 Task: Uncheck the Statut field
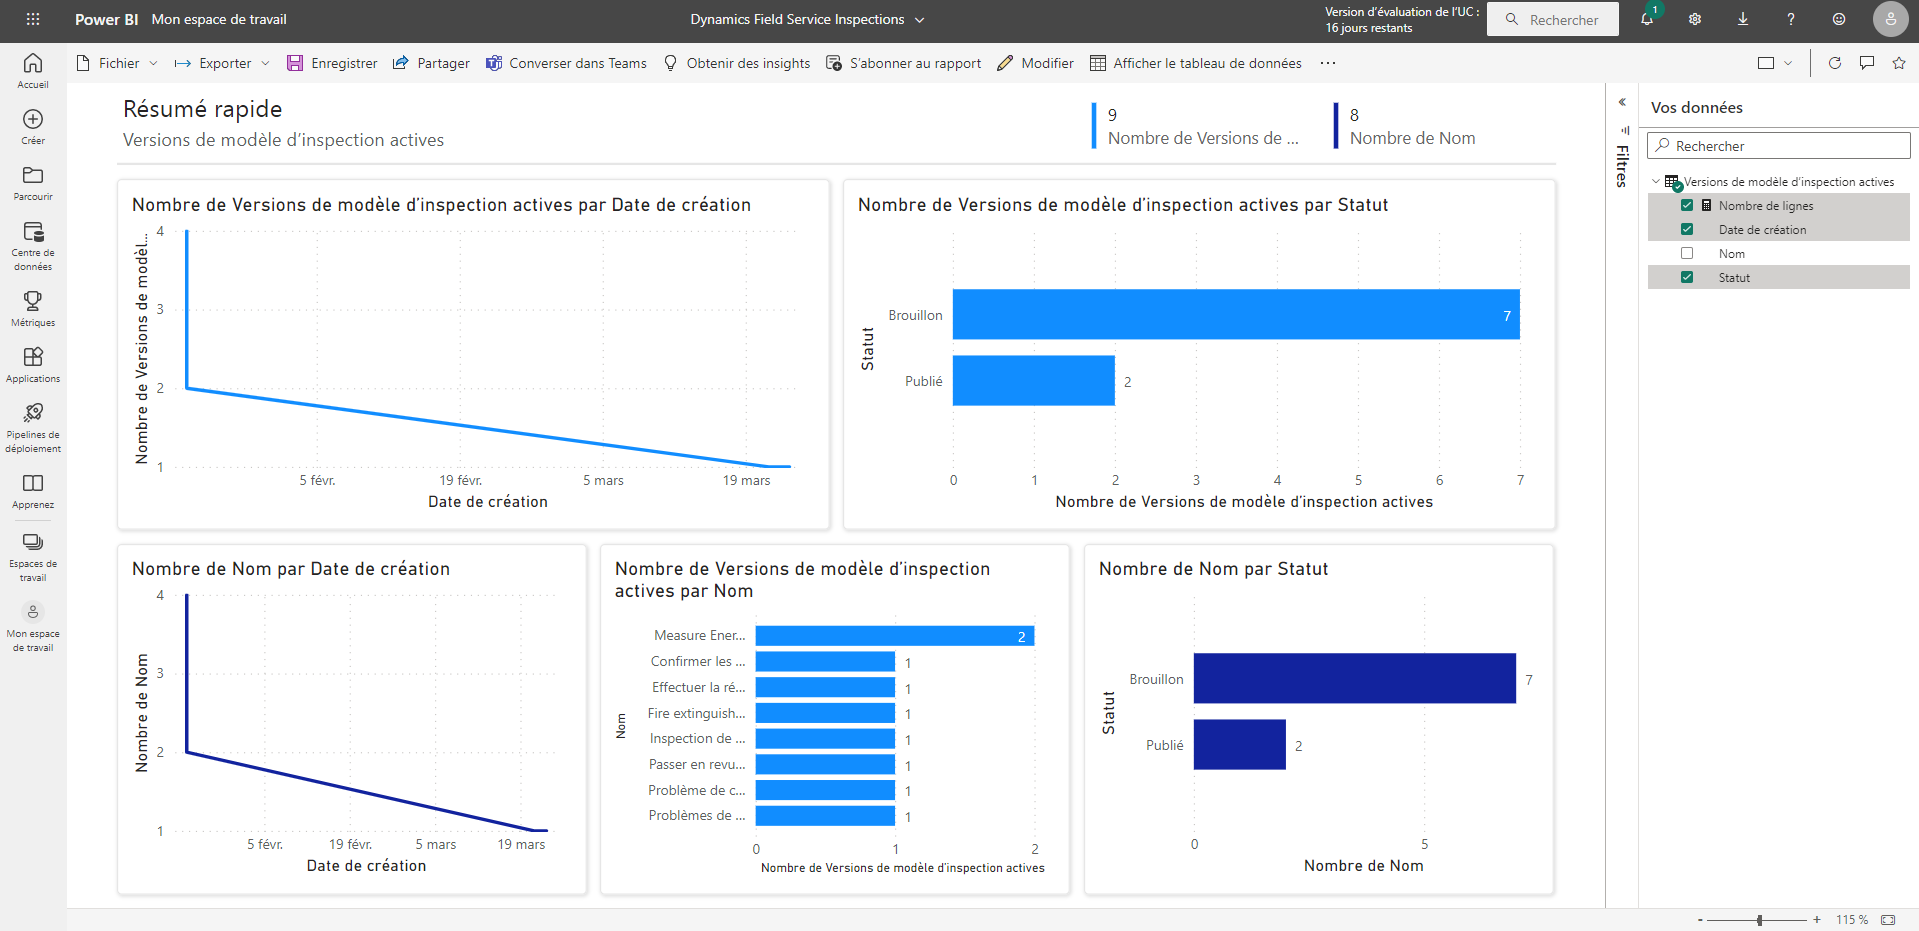pos(1687,277)
